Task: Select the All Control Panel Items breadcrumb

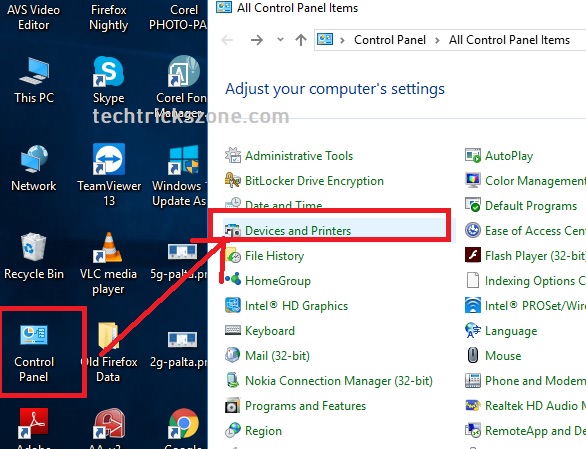Action: tap(509, 40)
